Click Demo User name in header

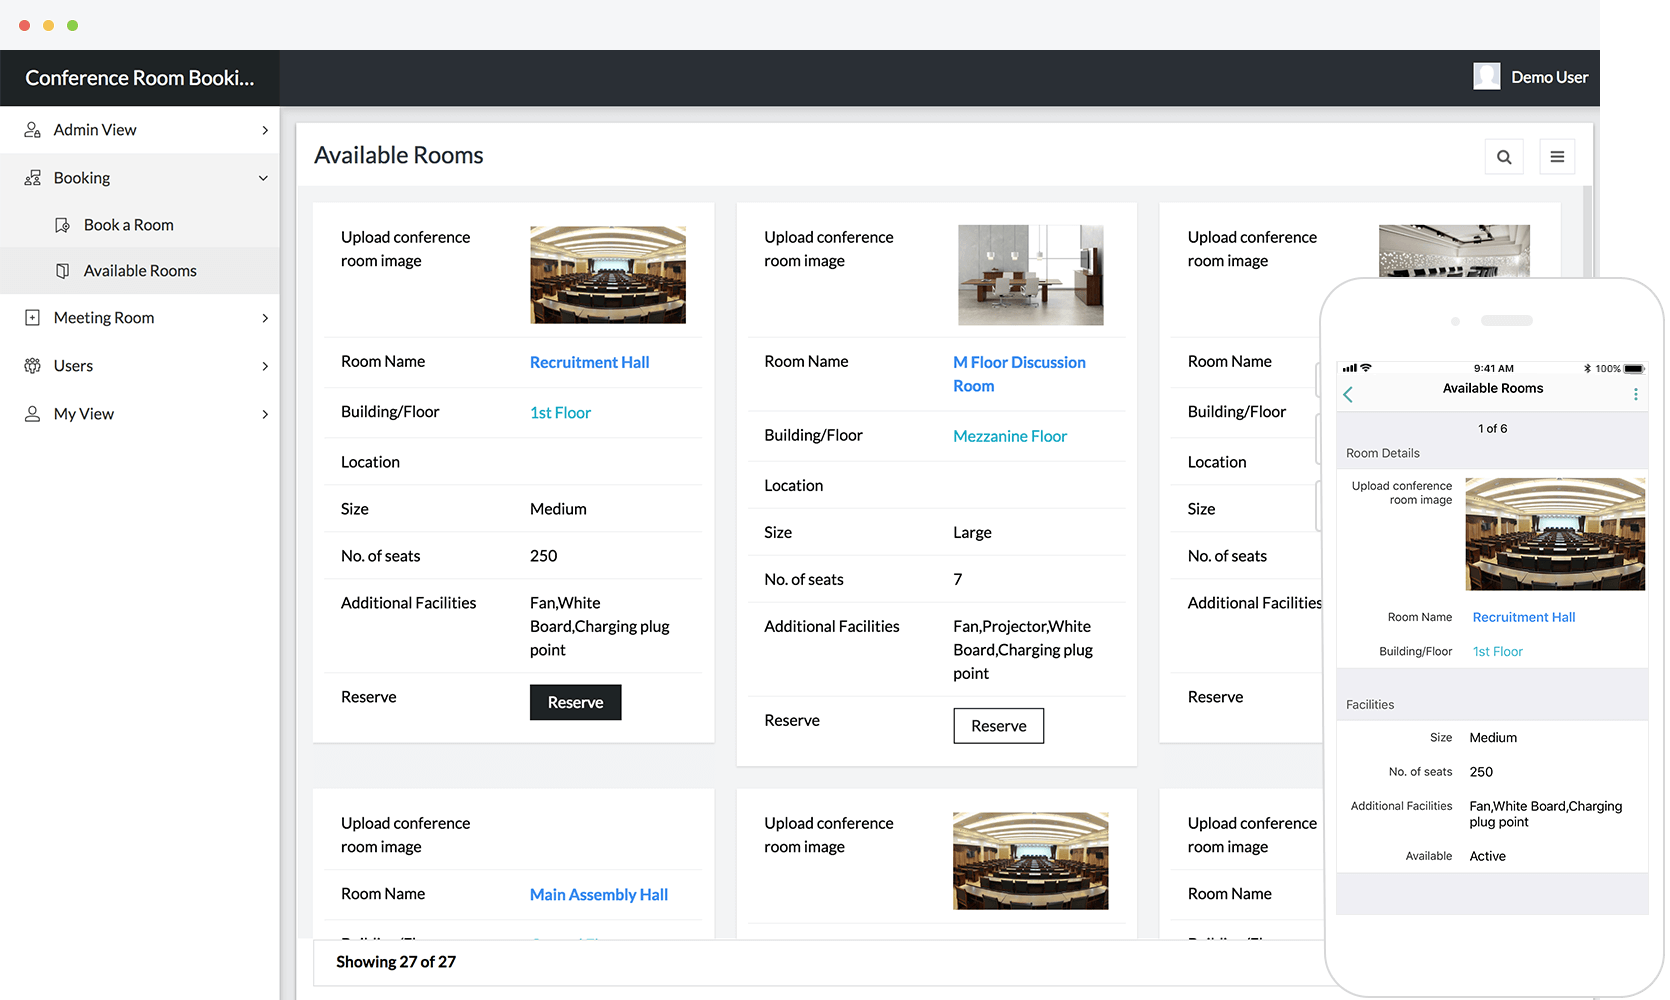1549,77
